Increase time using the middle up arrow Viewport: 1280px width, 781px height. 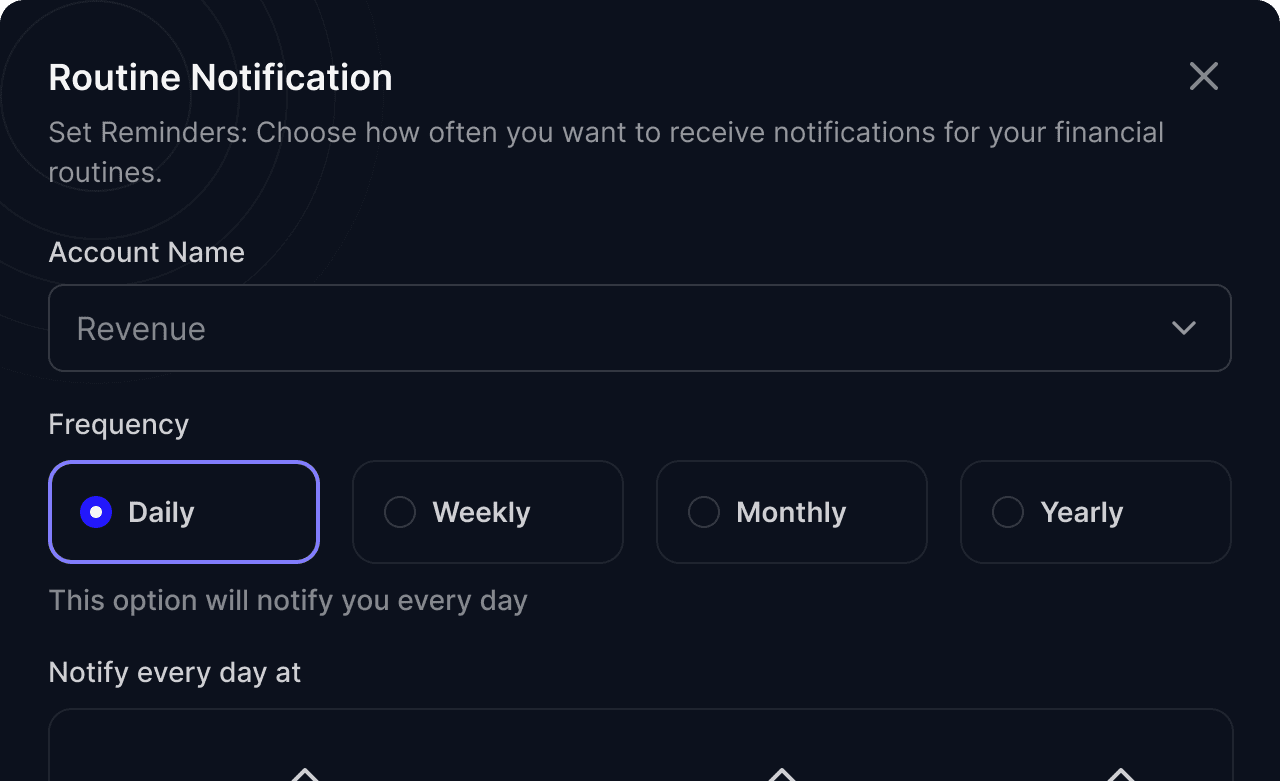click(781, 774)
